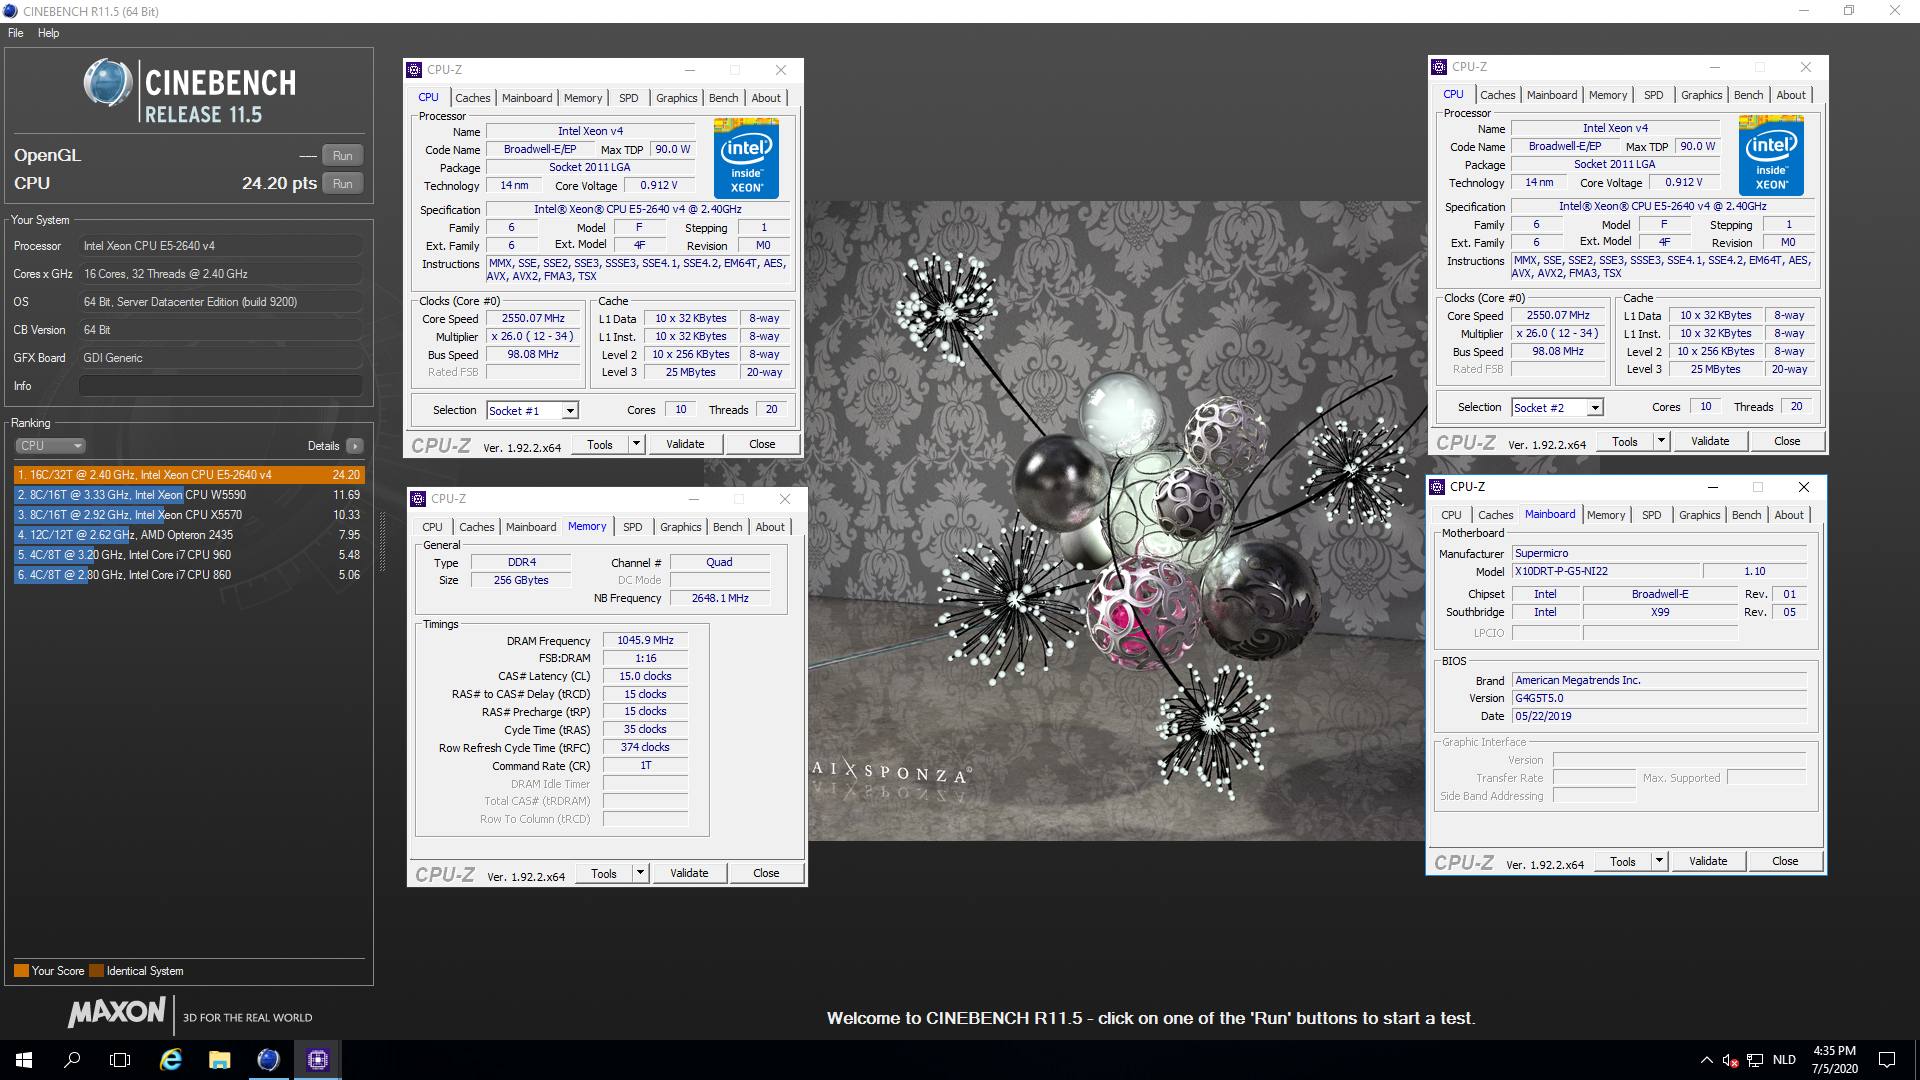The image size is (1920, 1080).
Task: Select ranking row Core i7 CPU 860
Action: (189, 575)
